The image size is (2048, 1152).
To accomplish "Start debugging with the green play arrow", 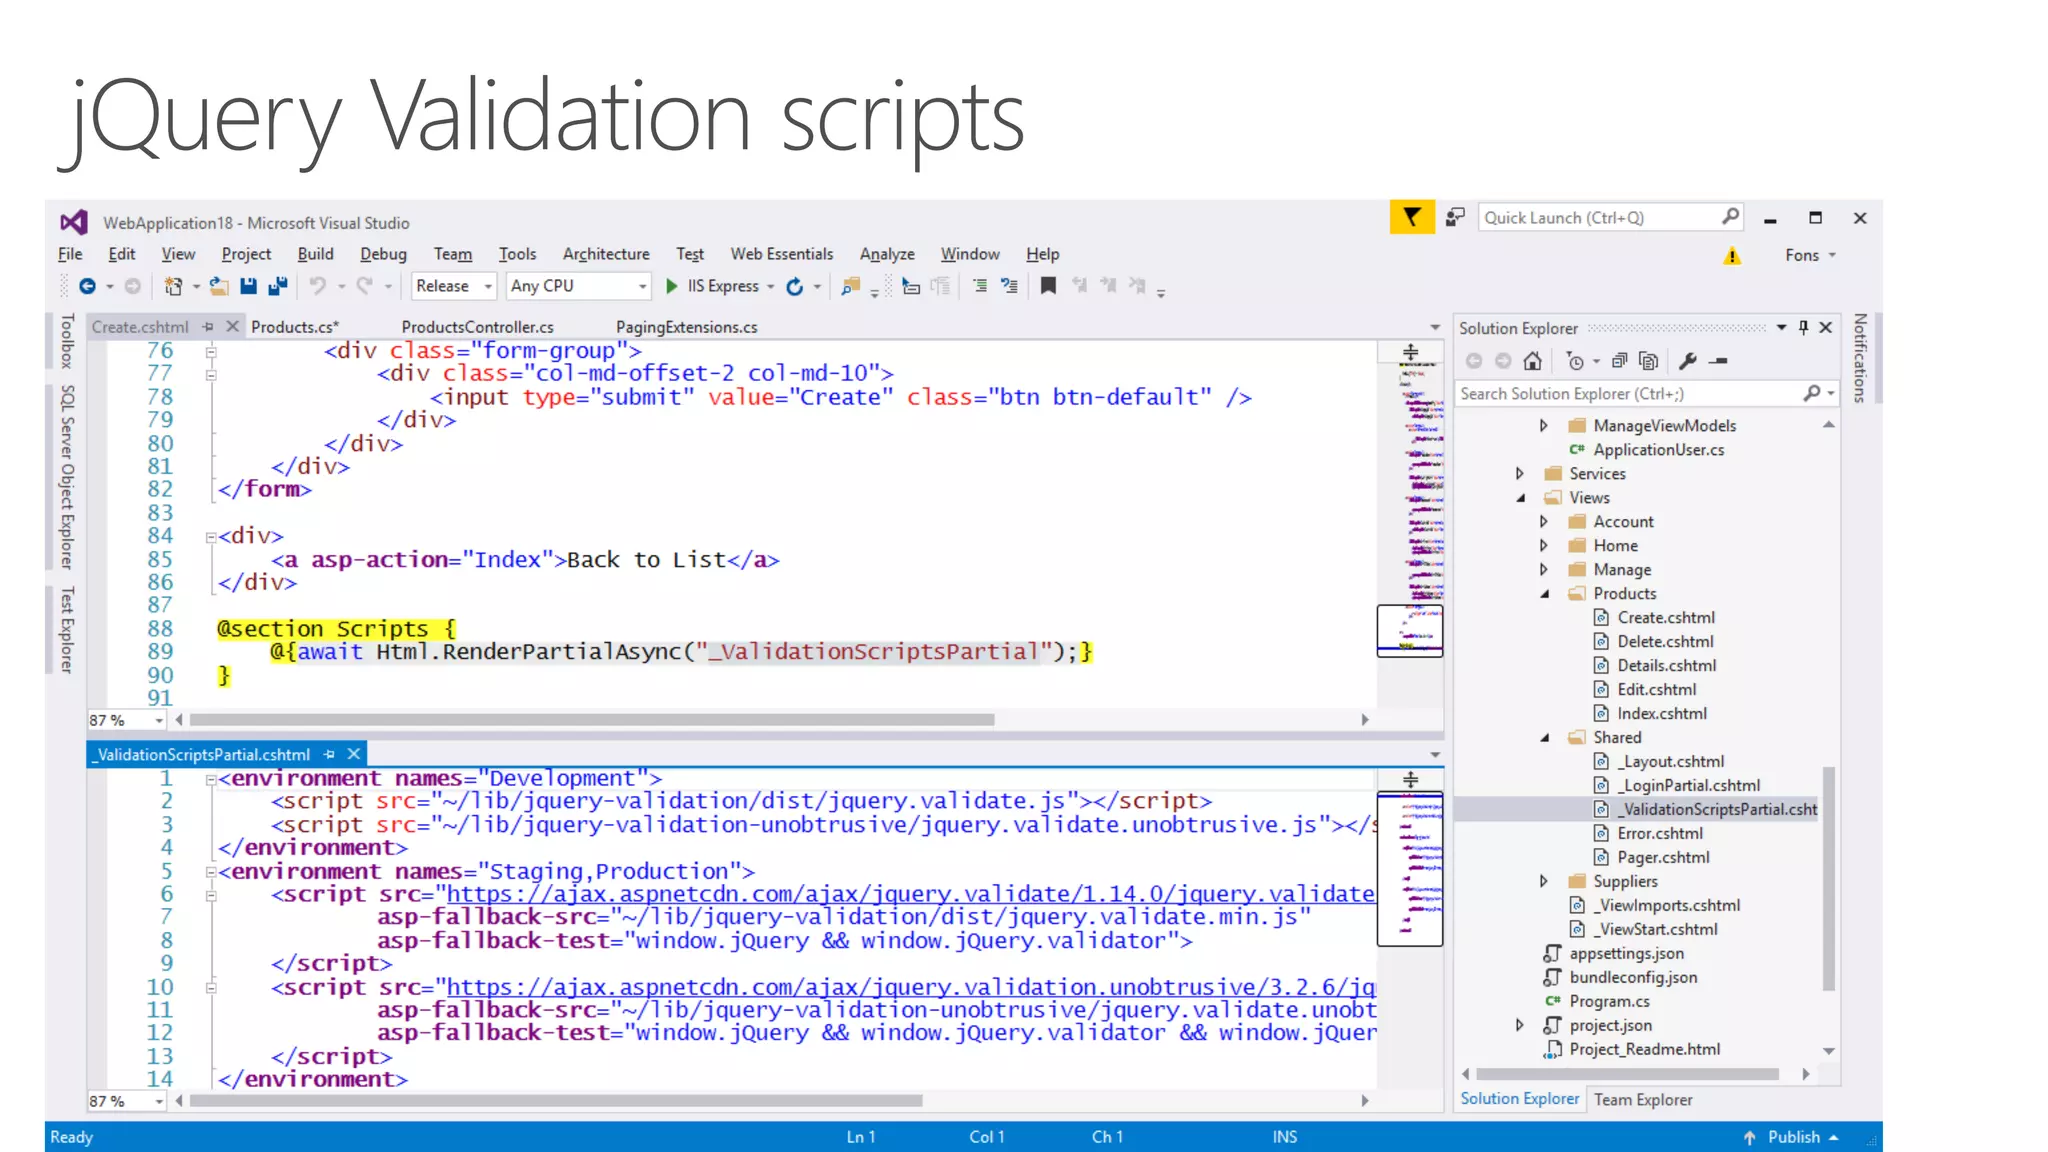I will (x=672, y=287).
